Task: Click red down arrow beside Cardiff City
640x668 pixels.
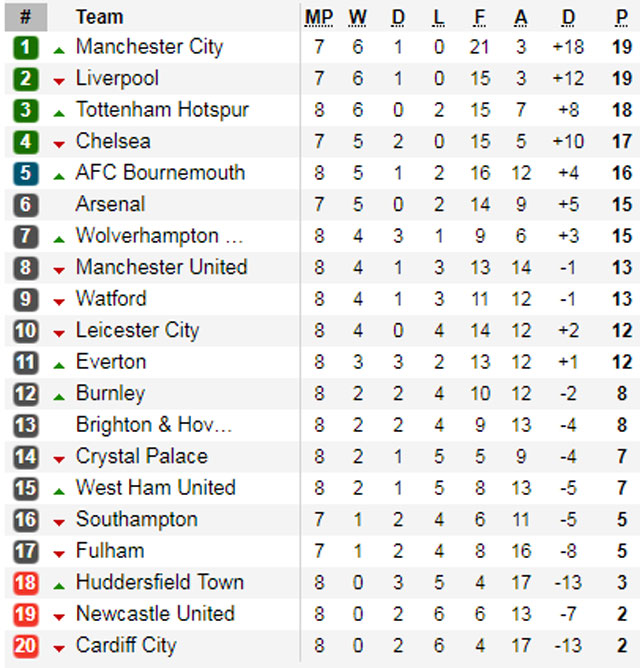Action: click(x=59, y=647)
